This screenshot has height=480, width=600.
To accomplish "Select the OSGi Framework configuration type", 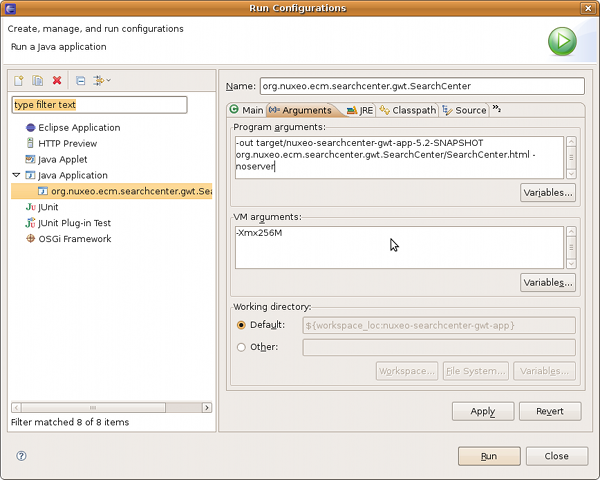I will pos(74,239).
